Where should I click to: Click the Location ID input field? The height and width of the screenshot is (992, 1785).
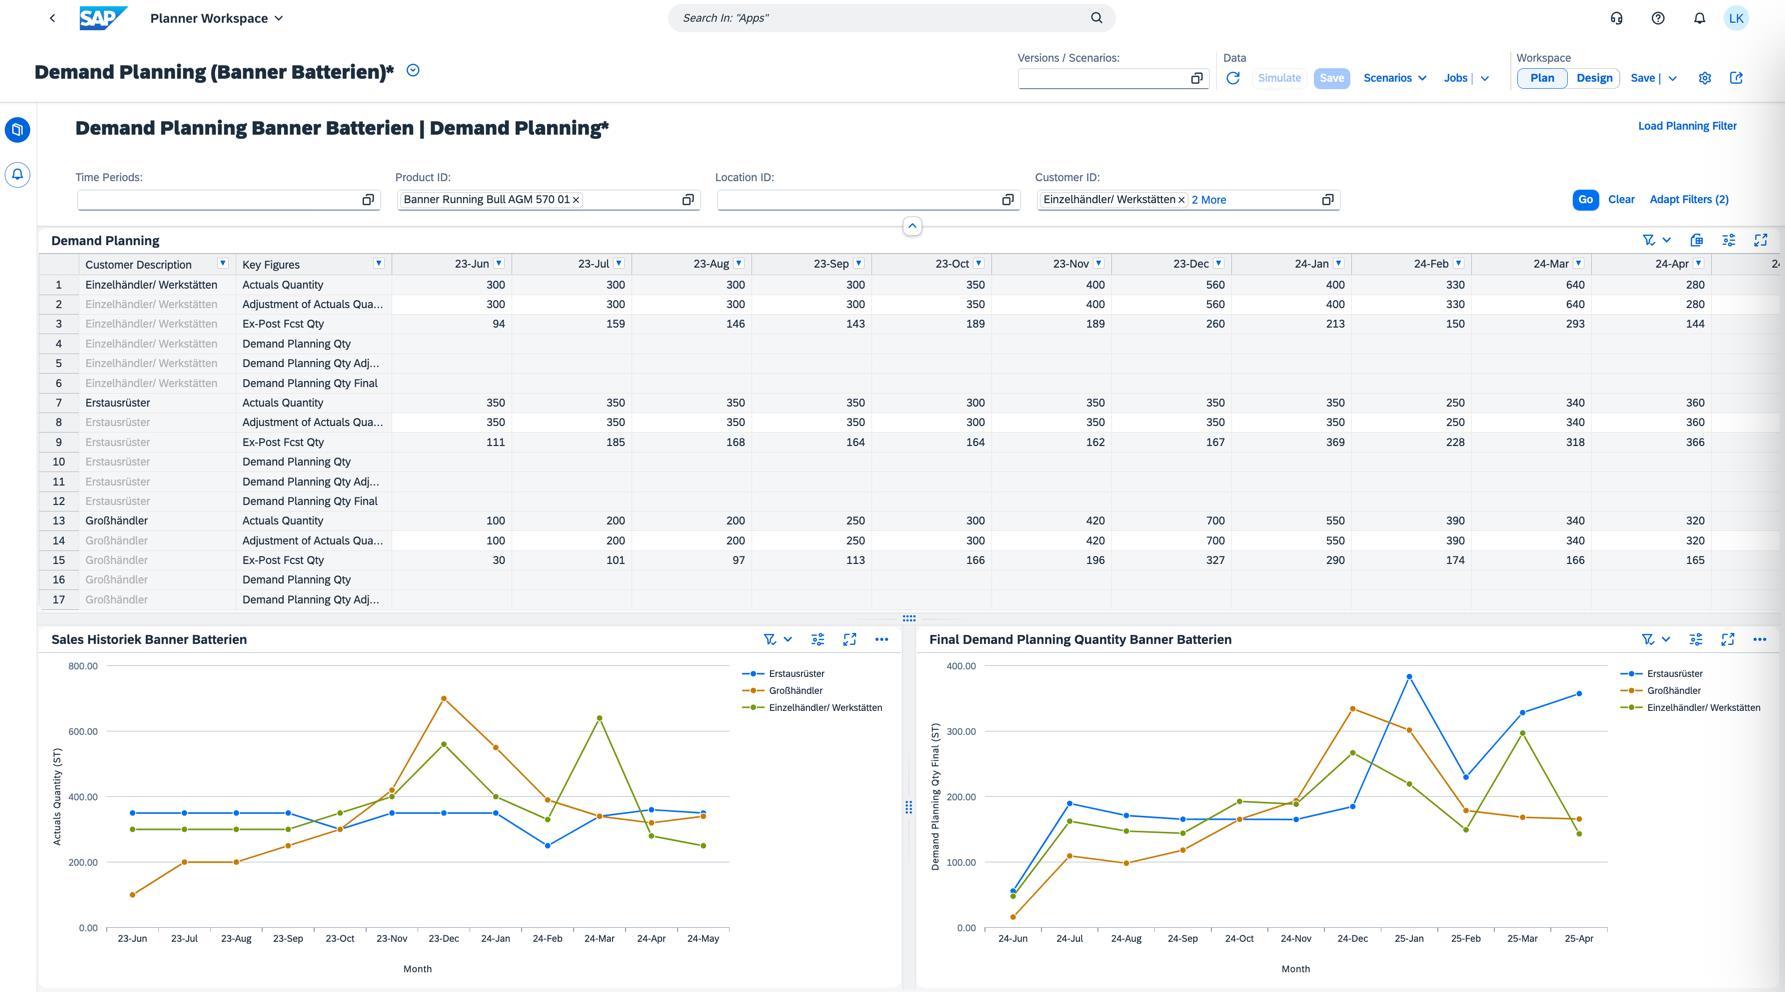point(858,200)
